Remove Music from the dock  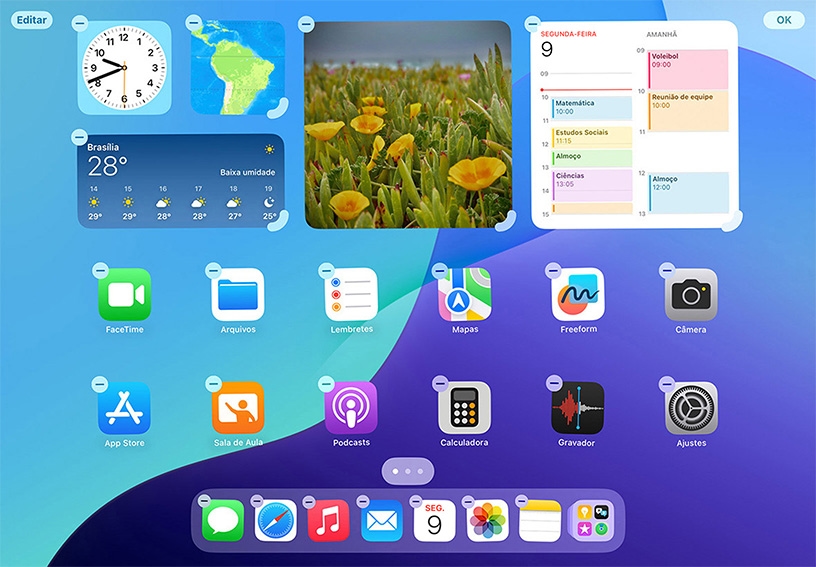[x=309, y=501]
